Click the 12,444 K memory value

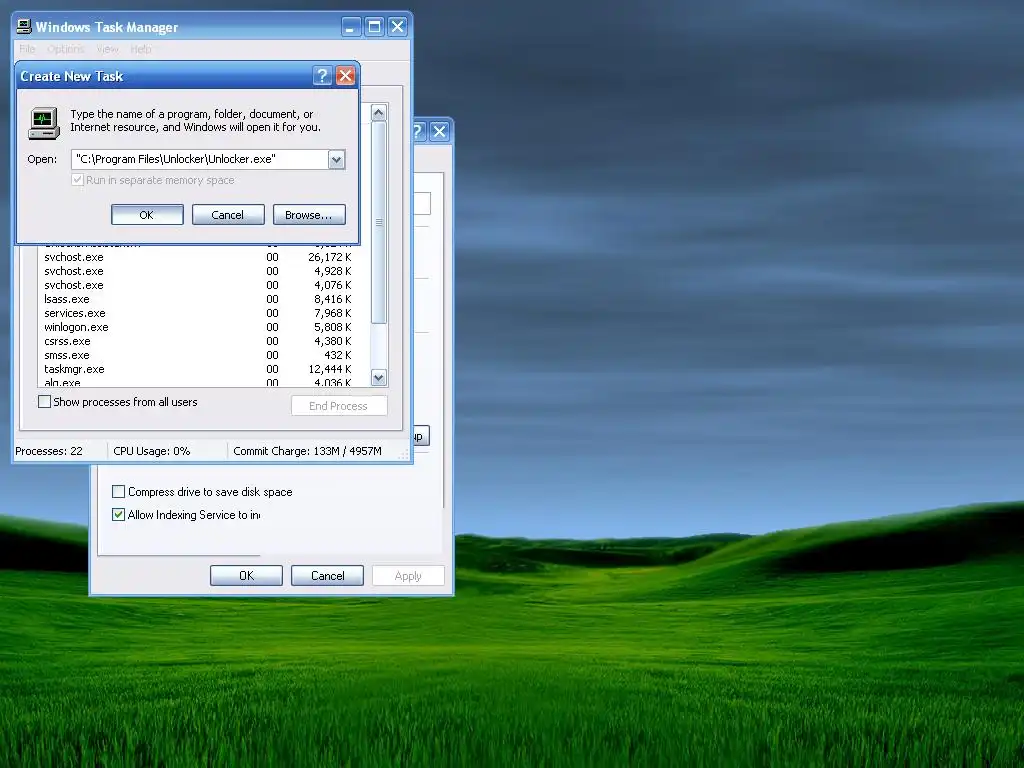click(330, 369)
